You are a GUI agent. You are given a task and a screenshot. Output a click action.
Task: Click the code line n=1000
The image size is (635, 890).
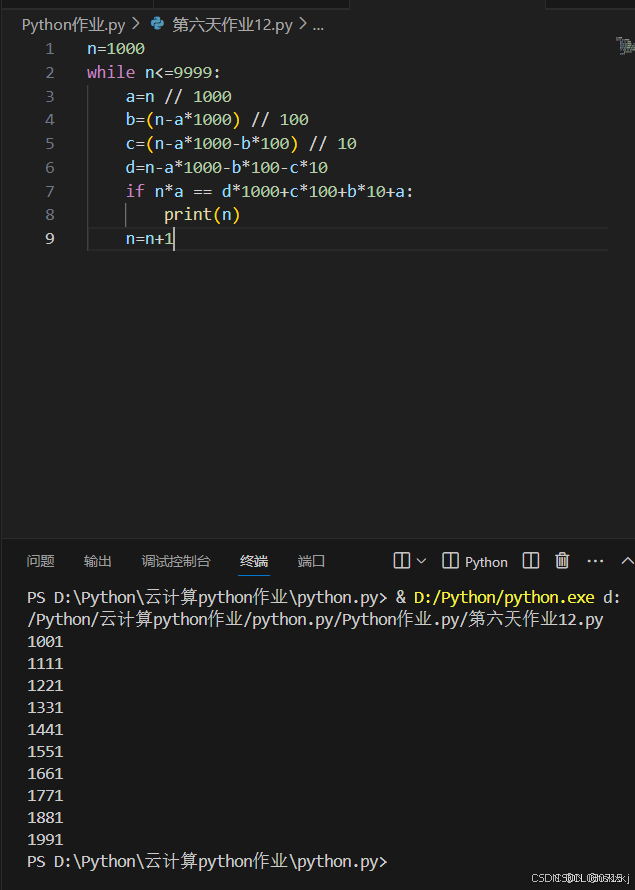tap(116, 49)
